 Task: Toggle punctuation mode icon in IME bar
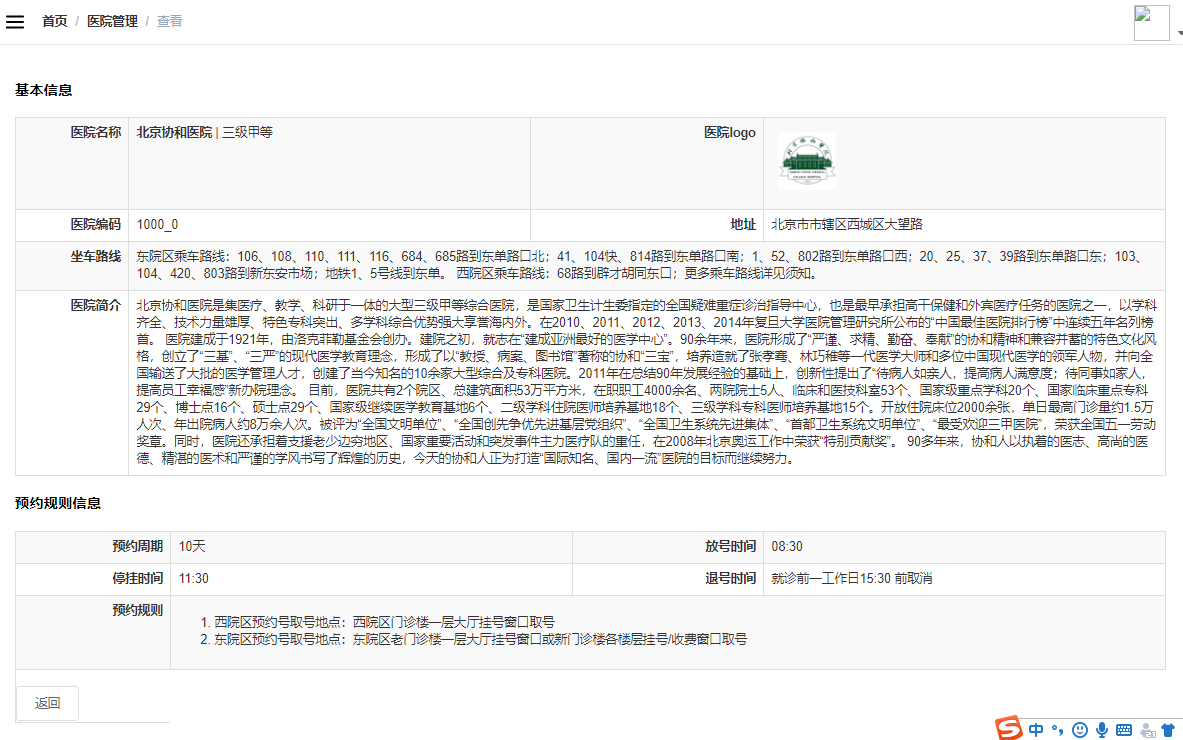coord(1058,729)
